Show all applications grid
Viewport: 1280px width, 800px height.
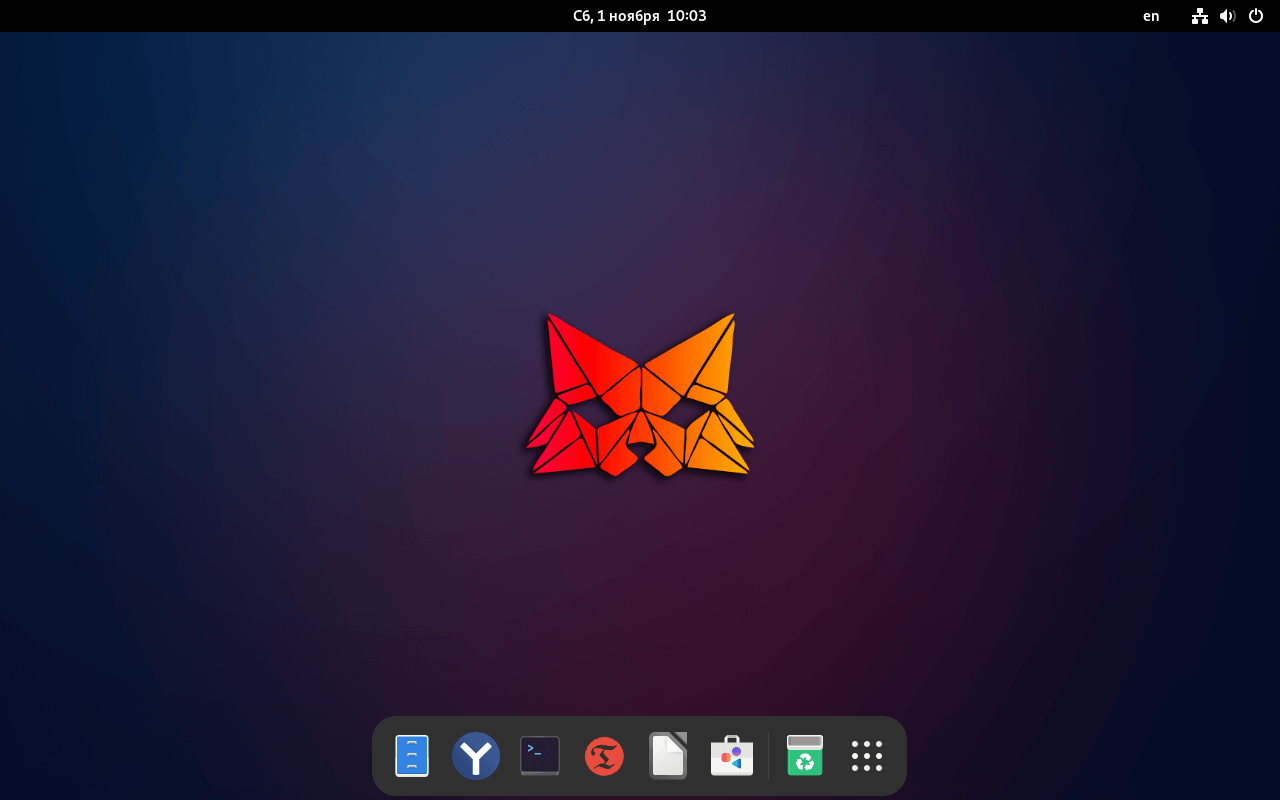(x=867, y=756)
